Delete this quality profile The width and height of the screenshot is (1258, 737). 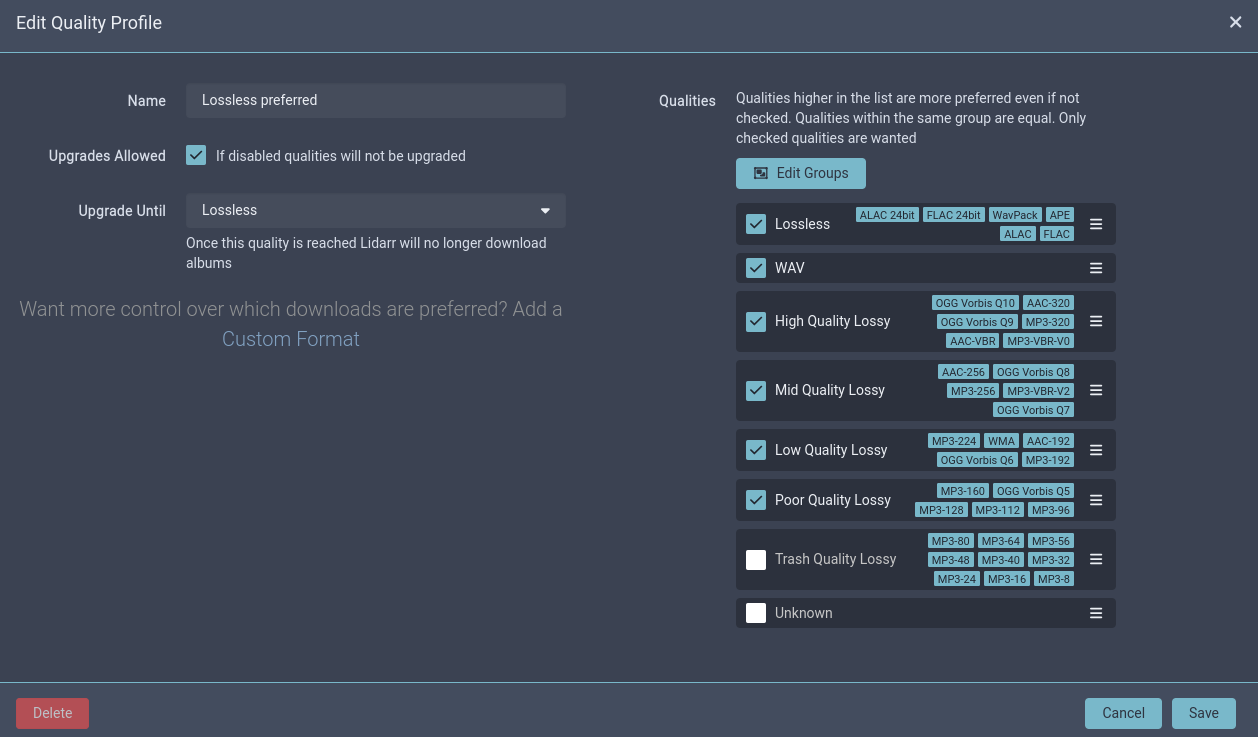[x=52, y=713]
